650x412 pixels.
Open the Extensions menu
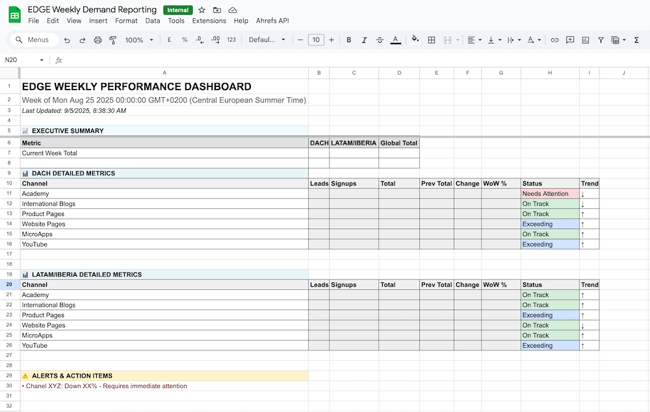[209, 21]
